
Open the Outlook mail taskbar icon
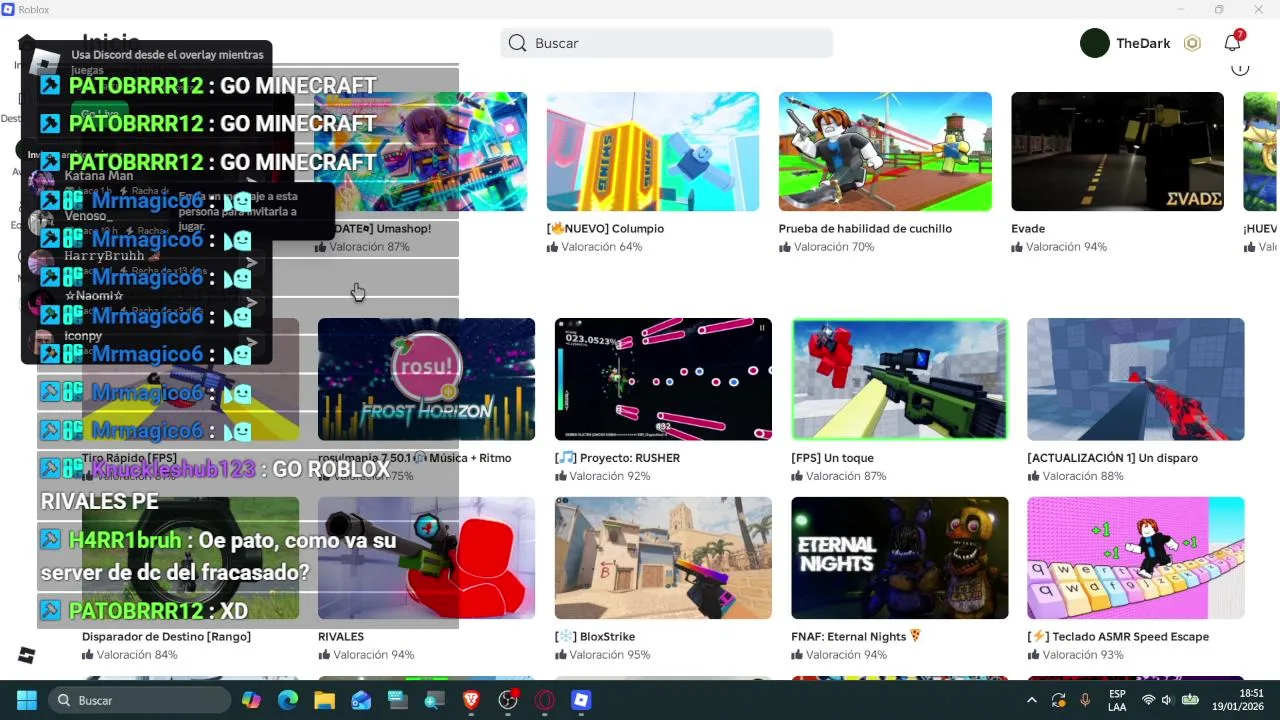361,700
